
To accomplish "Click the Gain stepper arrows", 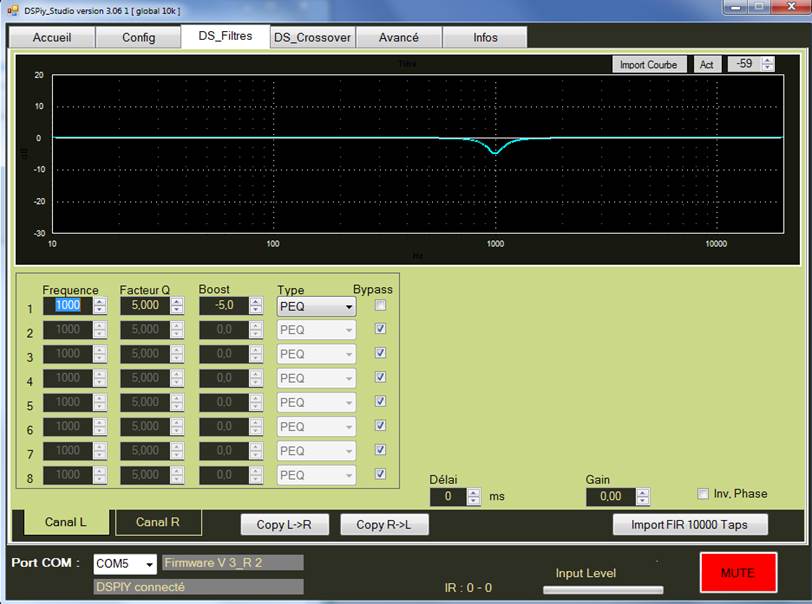I will click(643, 497).
